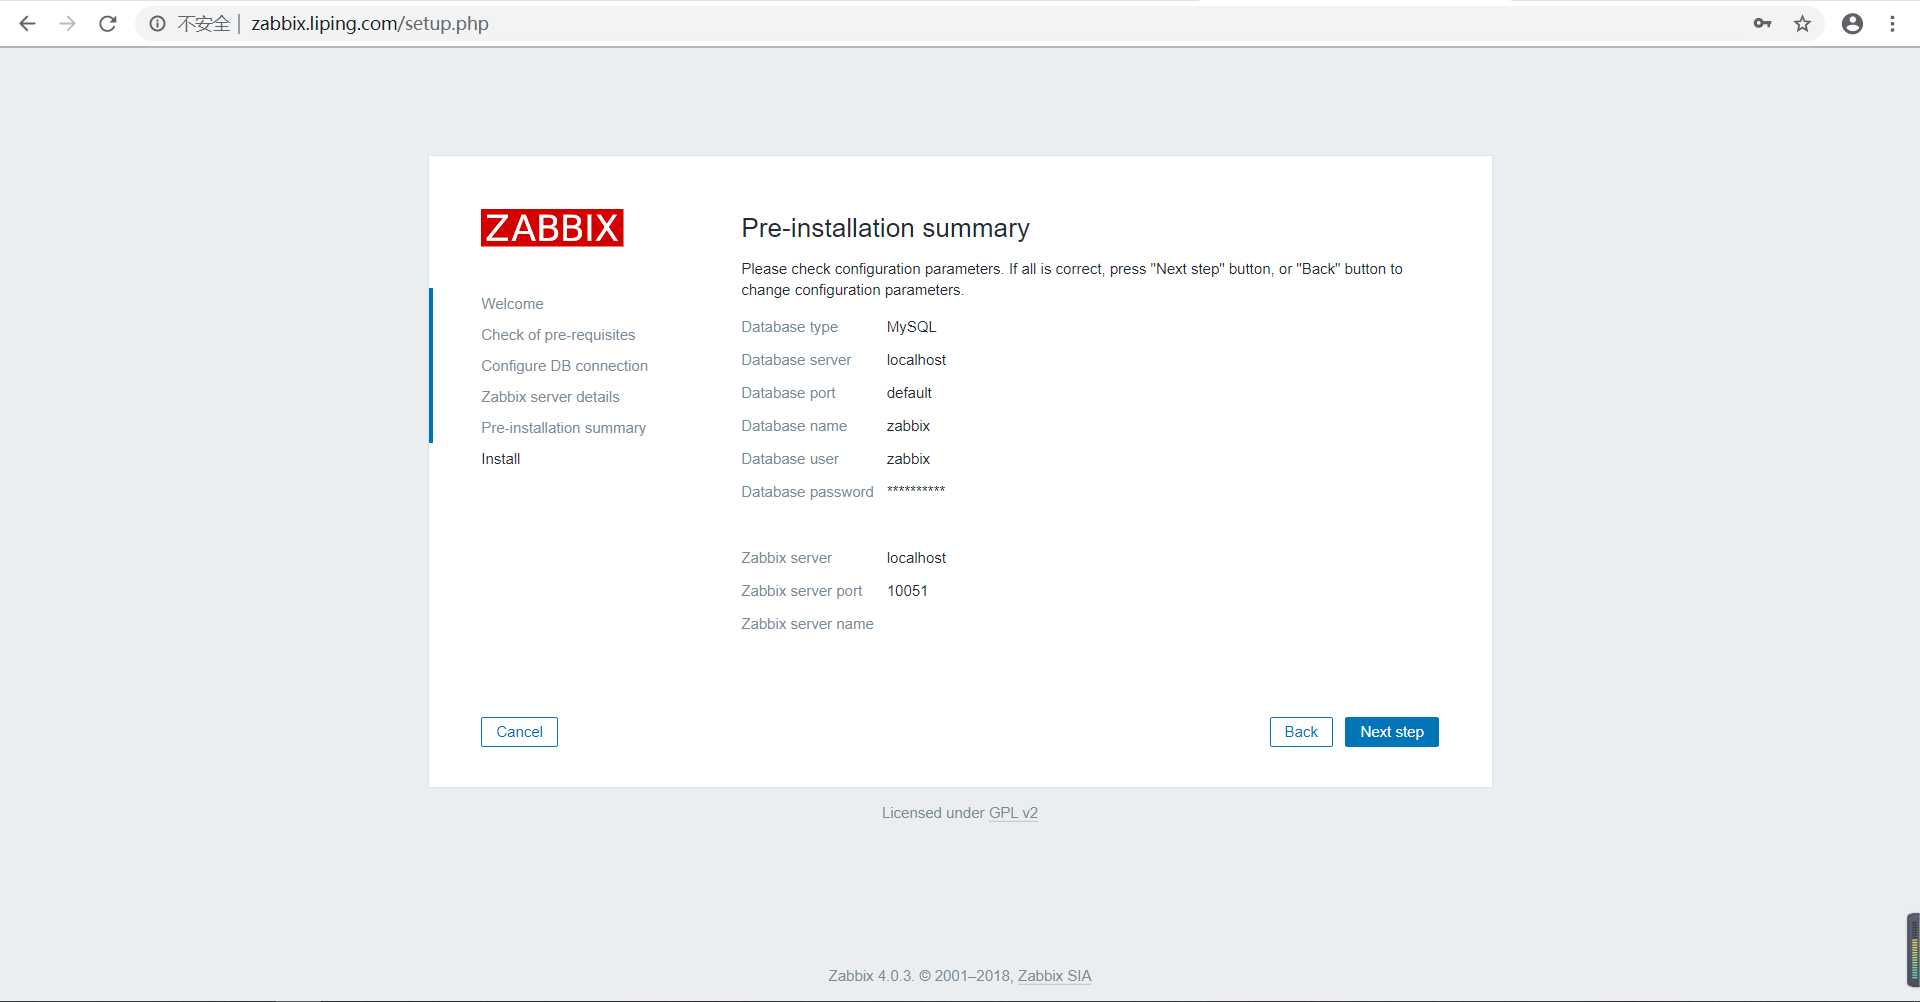Open the GPL v2 license link
This screenshot has width=1920, height=1002.
click(1013, 813)
